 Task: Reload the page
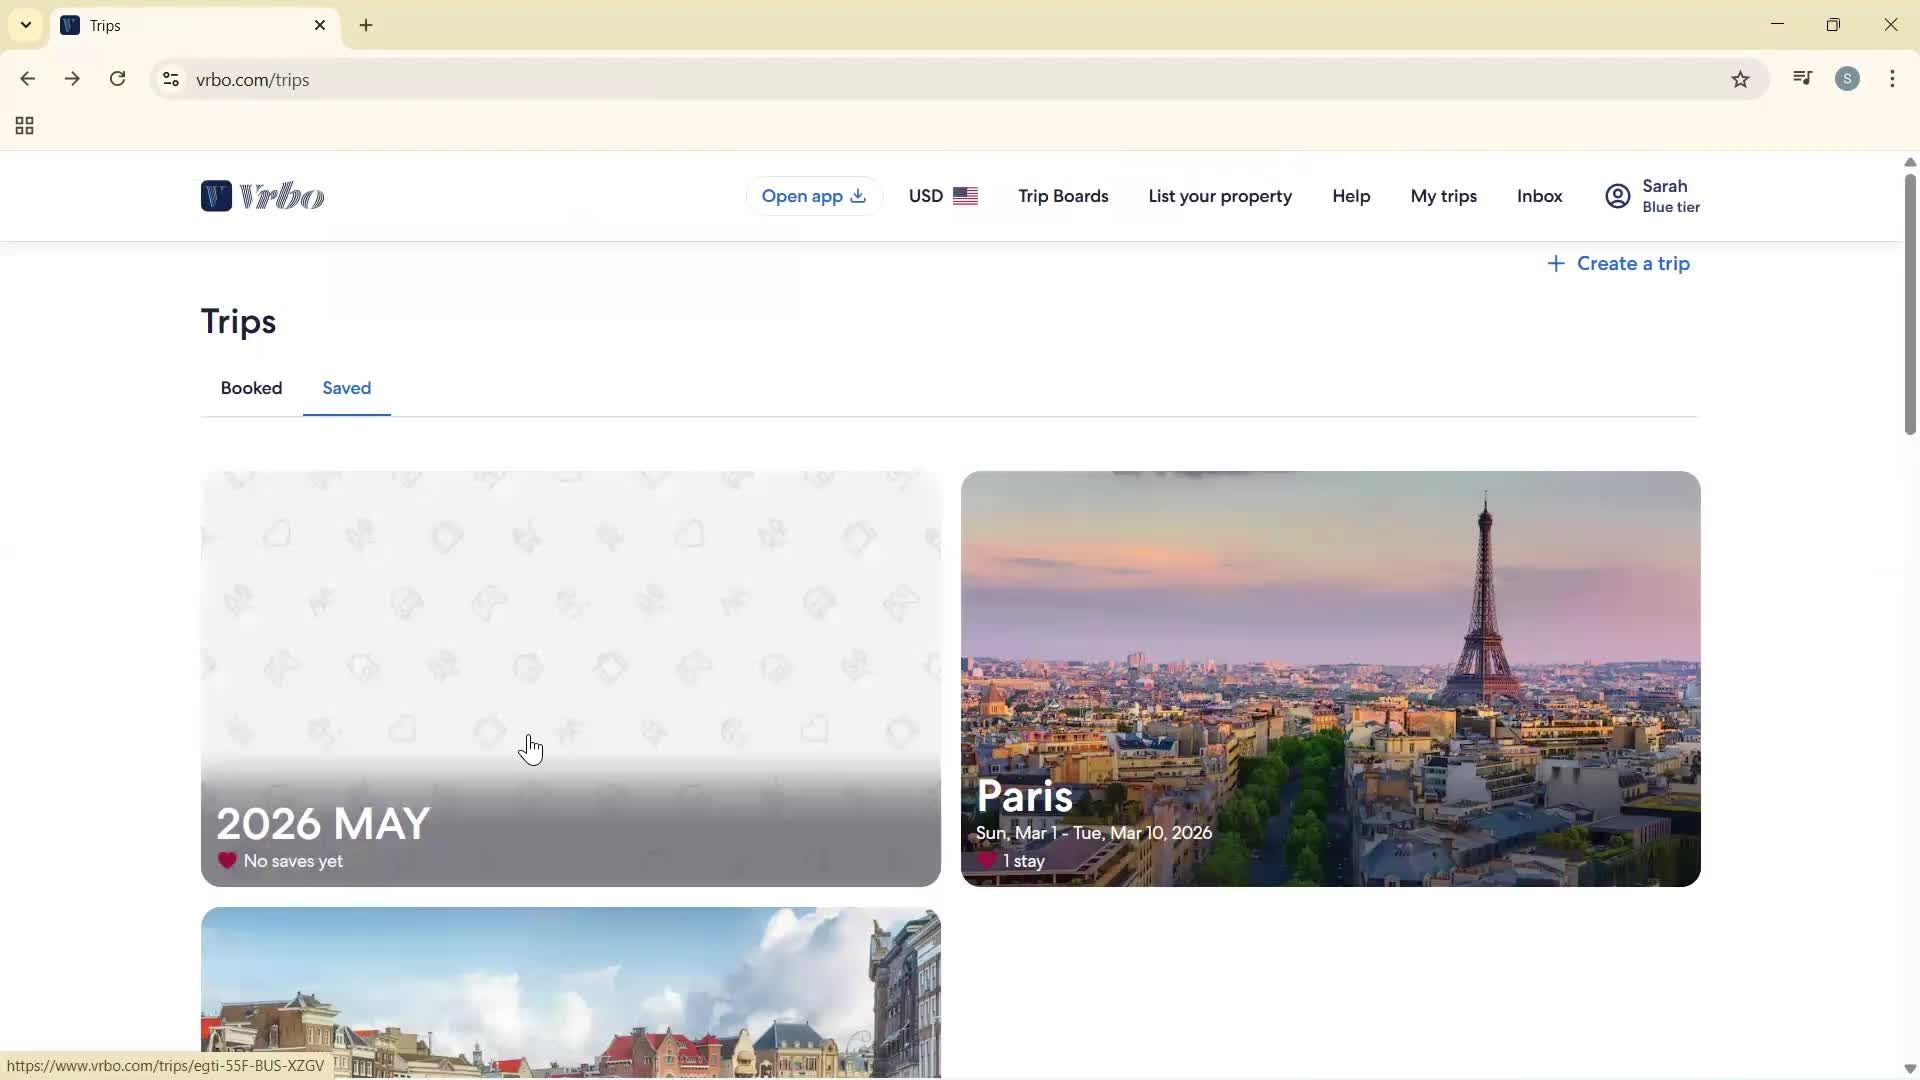(x=117, y=79)
